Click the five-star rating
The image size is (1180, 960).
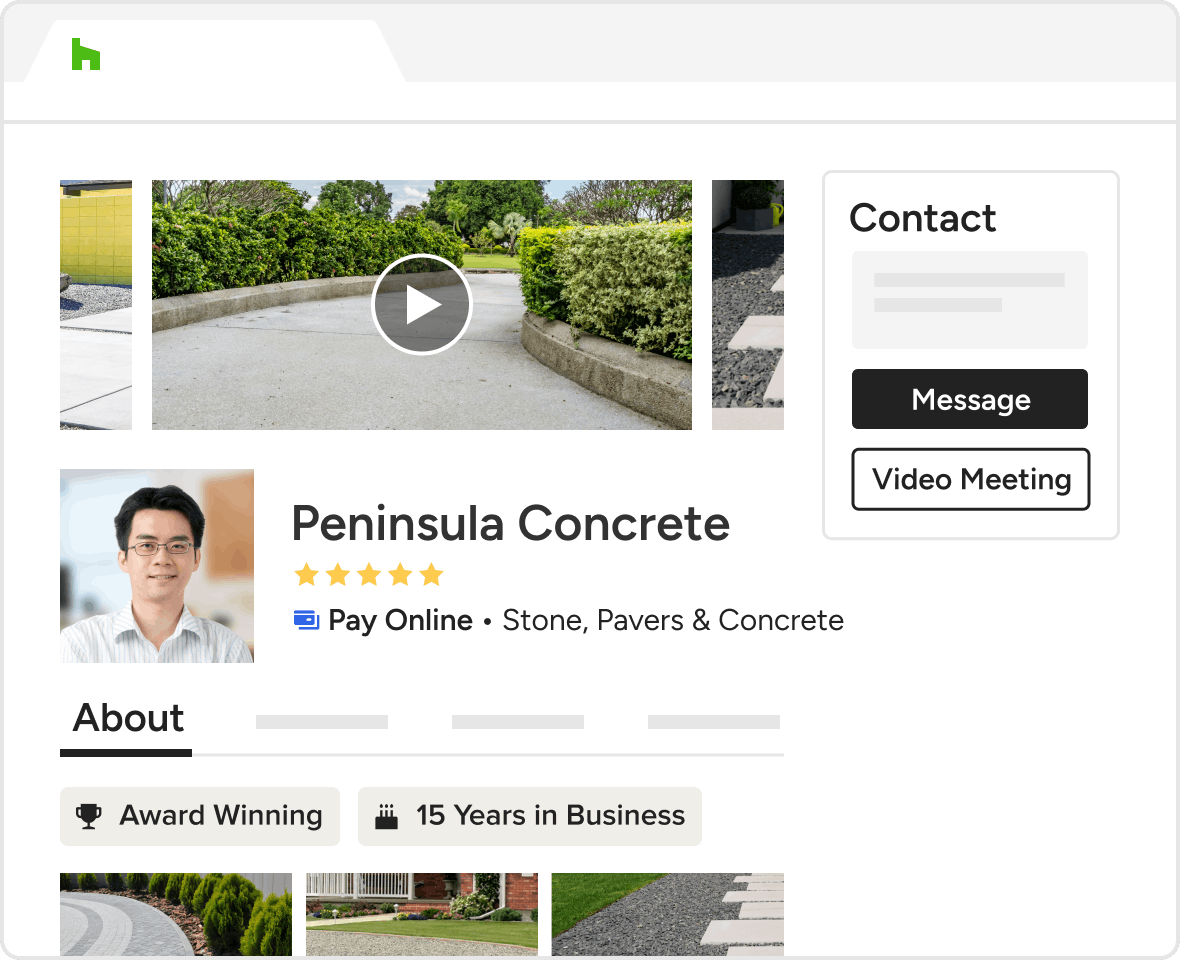pos(369,575)
